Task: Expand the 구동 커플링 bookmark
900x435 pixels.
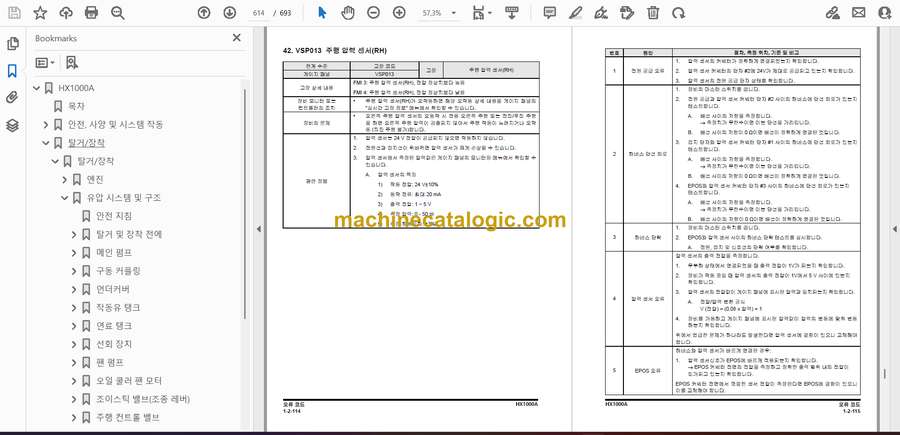Action: pos(74,271)
